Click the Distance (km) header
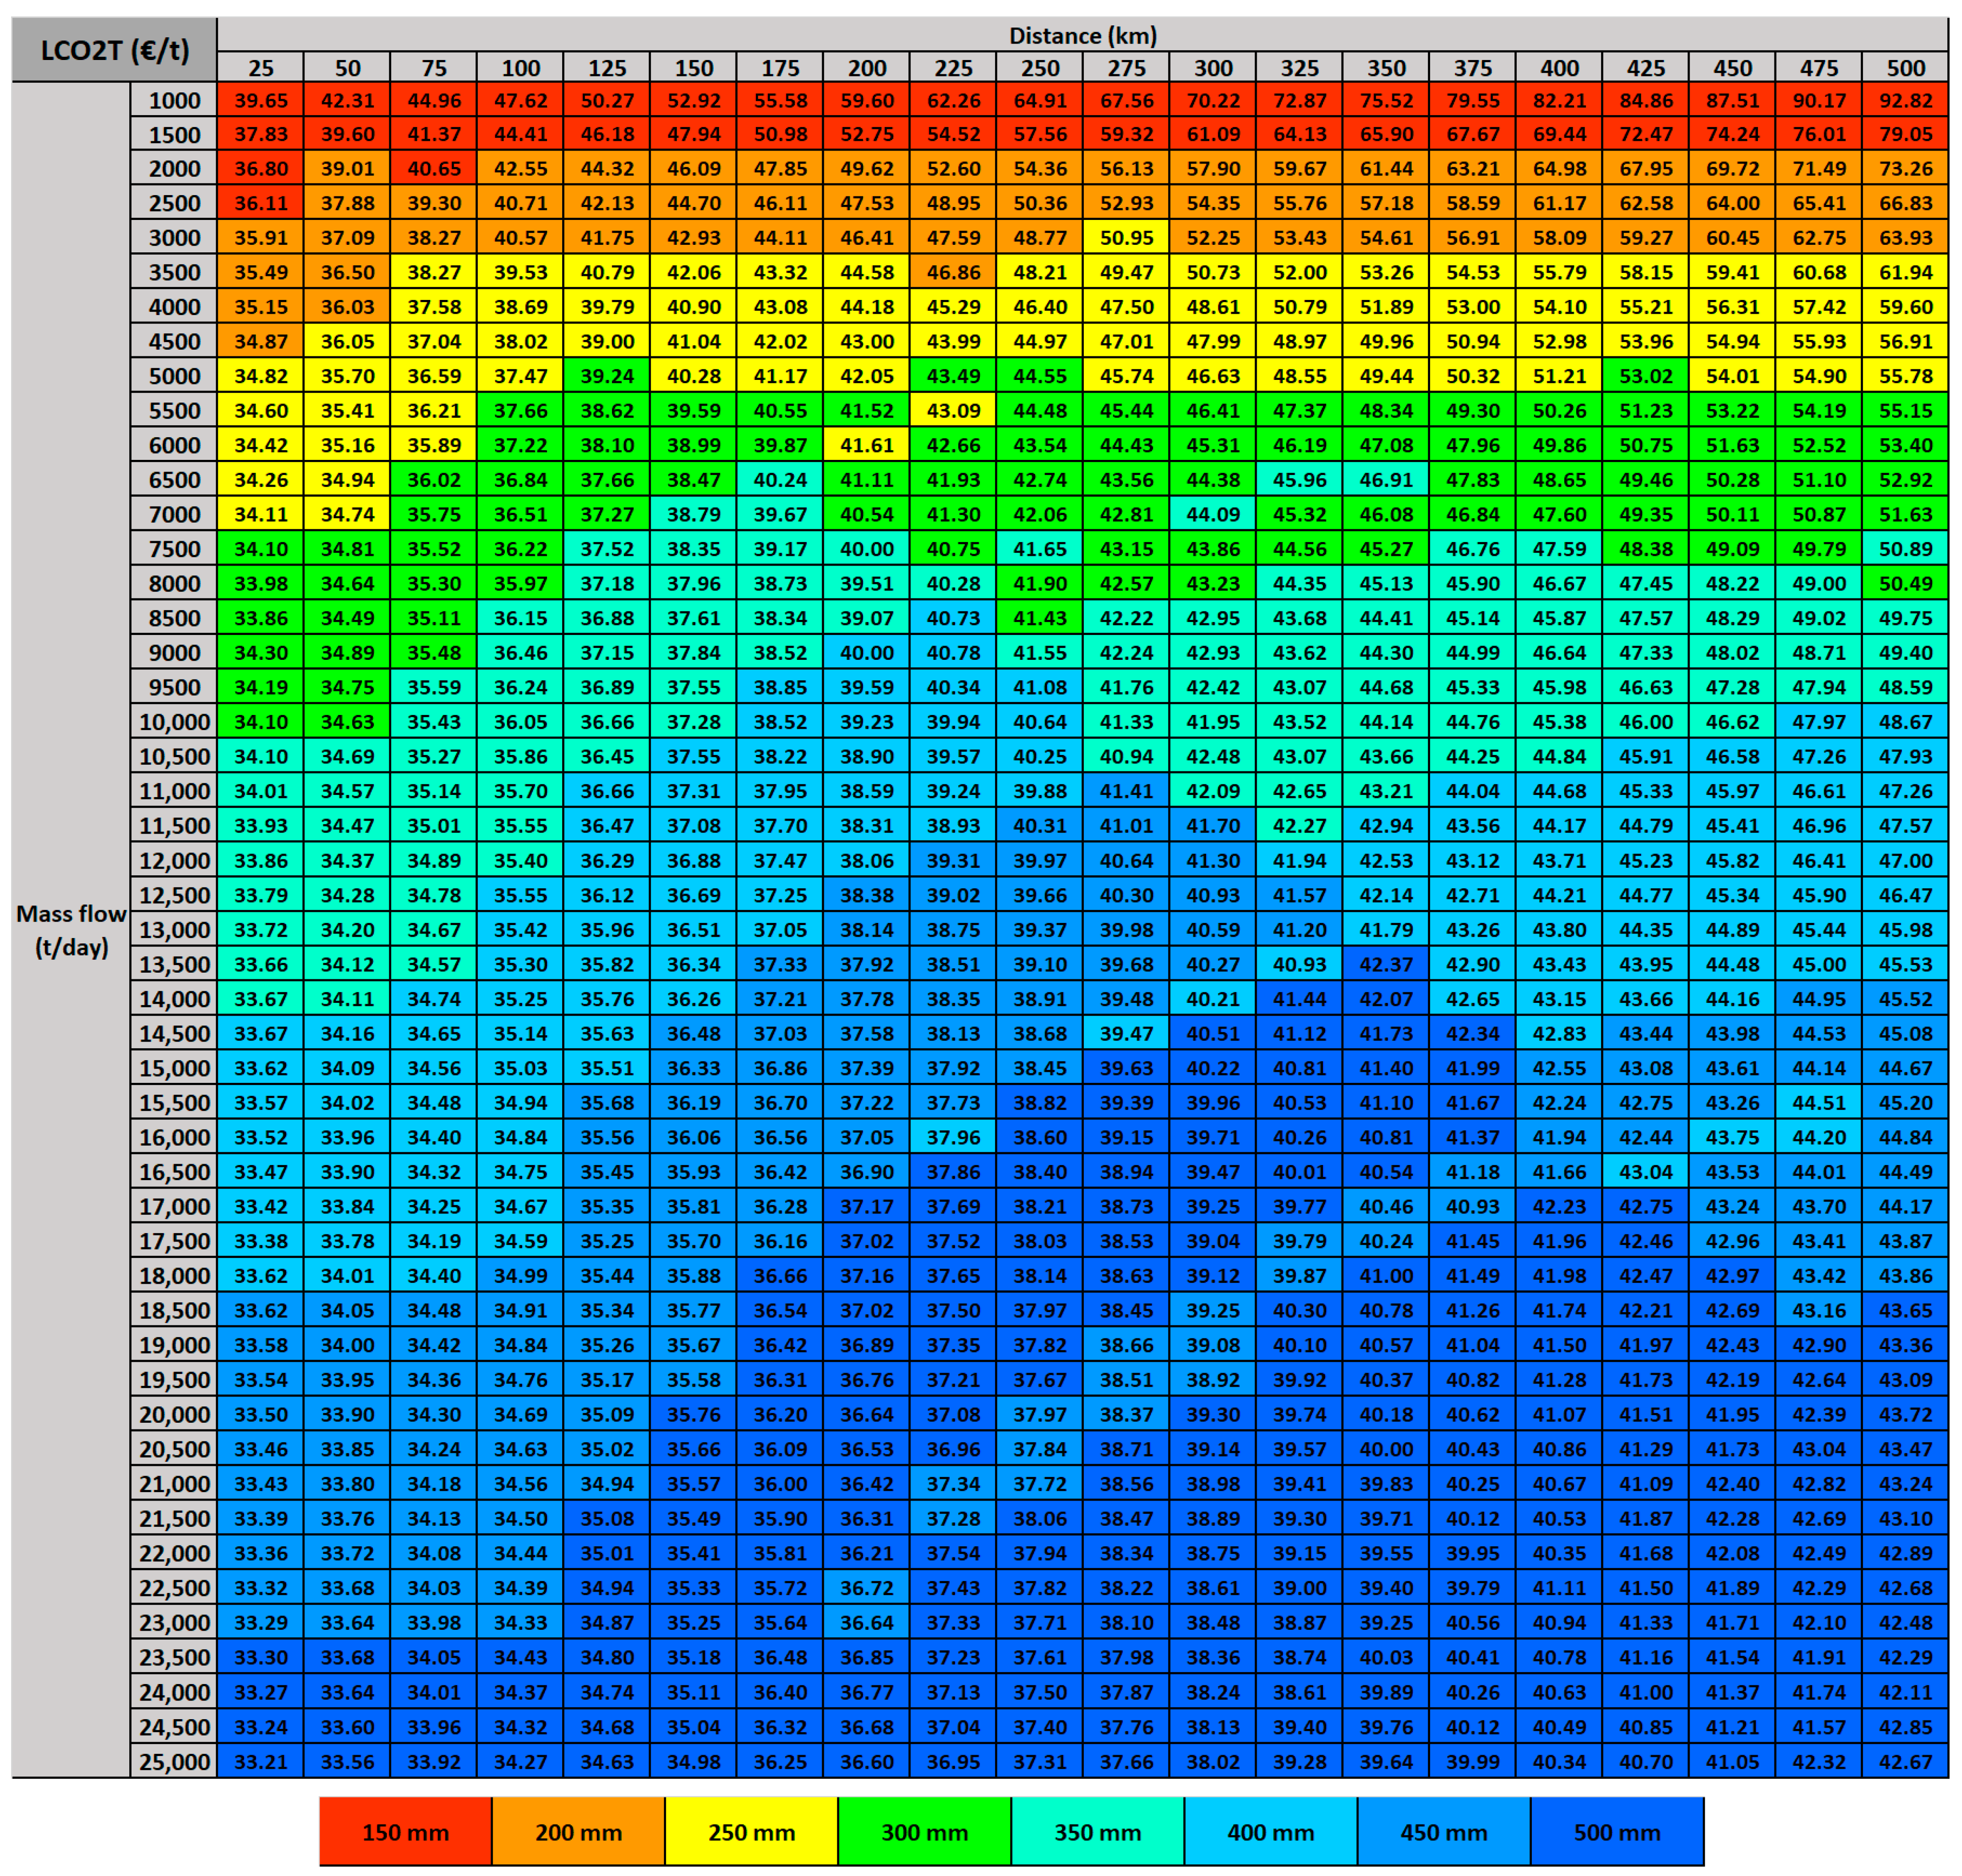 tap(1082, 35)
